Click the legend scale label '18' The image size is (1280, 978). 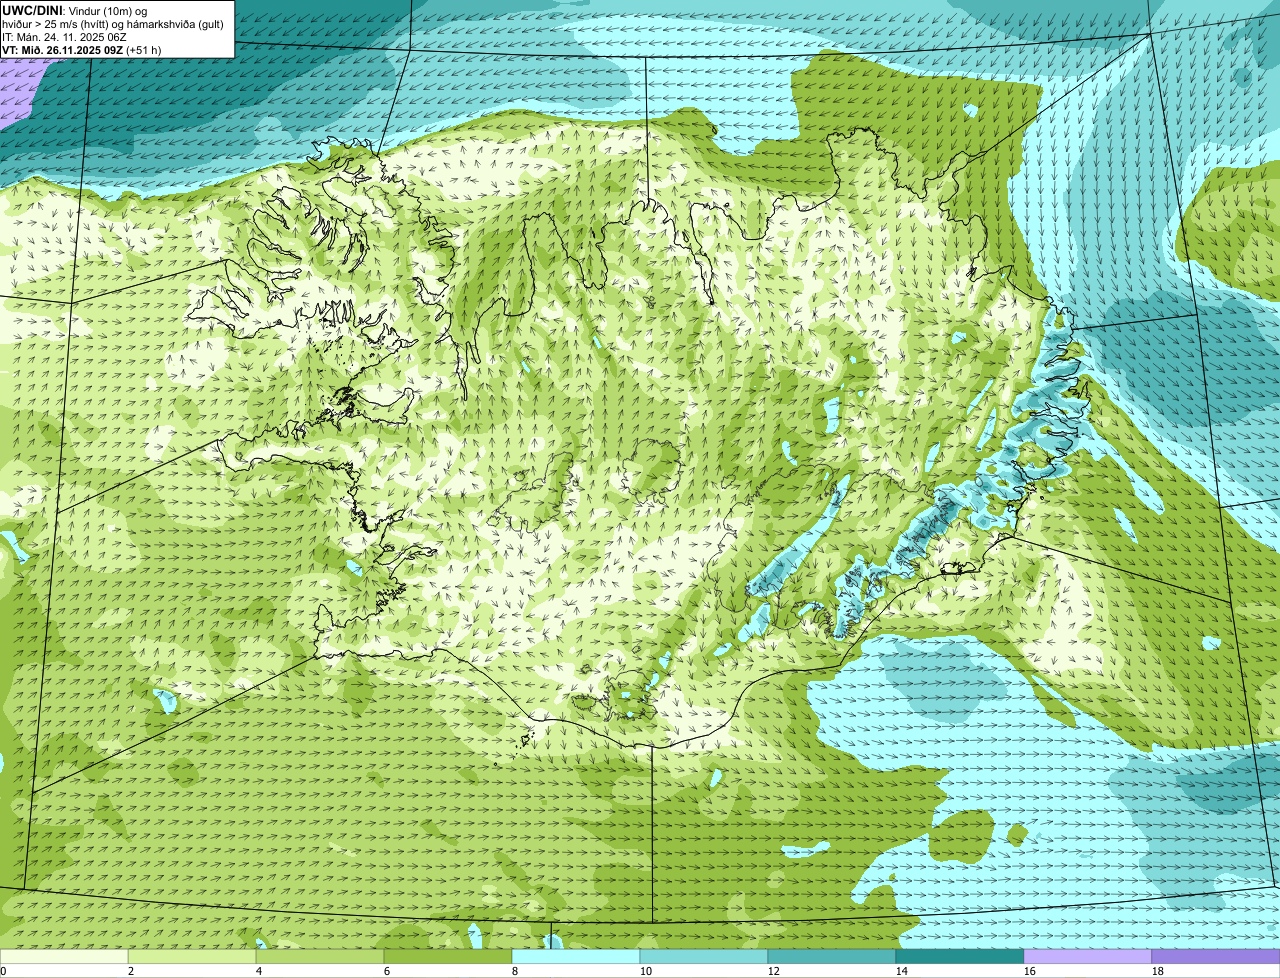[x=1158, y=971]
